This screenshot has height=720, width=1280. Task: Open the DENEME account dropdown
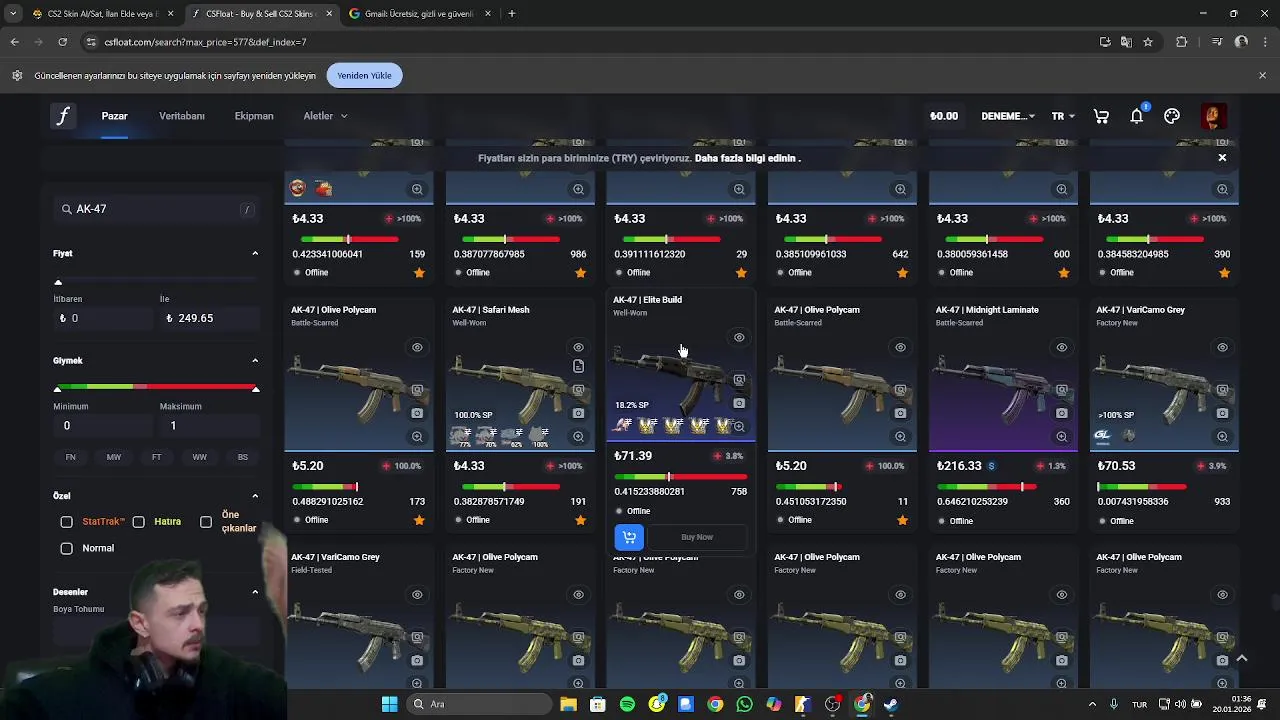point(1008,116)
